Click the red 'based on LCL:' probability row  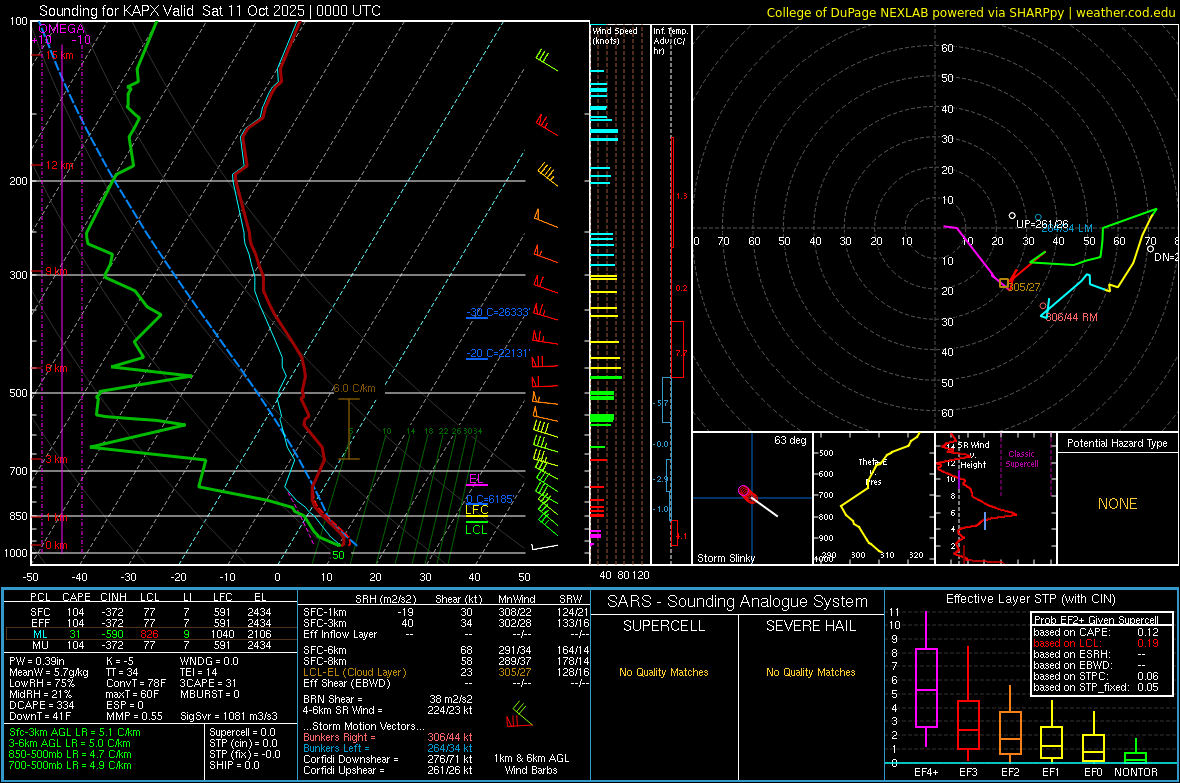(x=1096, y=643)
